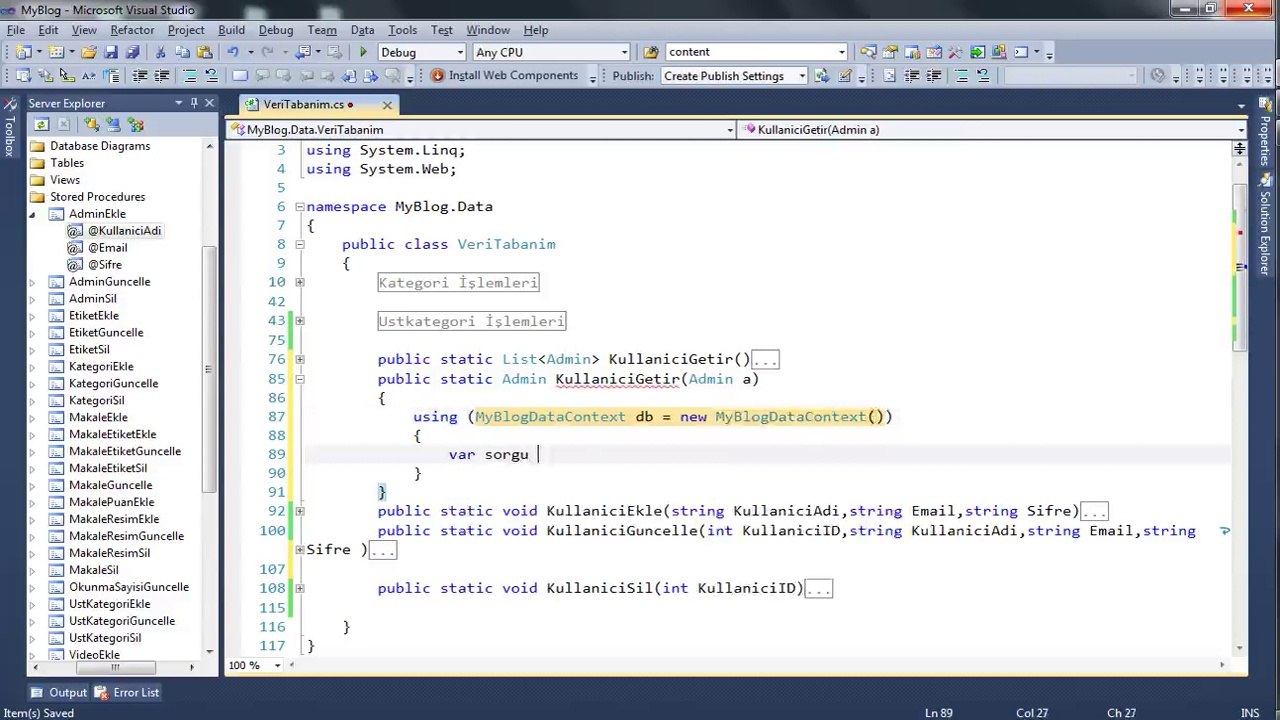Image resolution: width=1280 pixels, height=720 pixels.
Task: Open the content find combo box
Action: (842, 52)
